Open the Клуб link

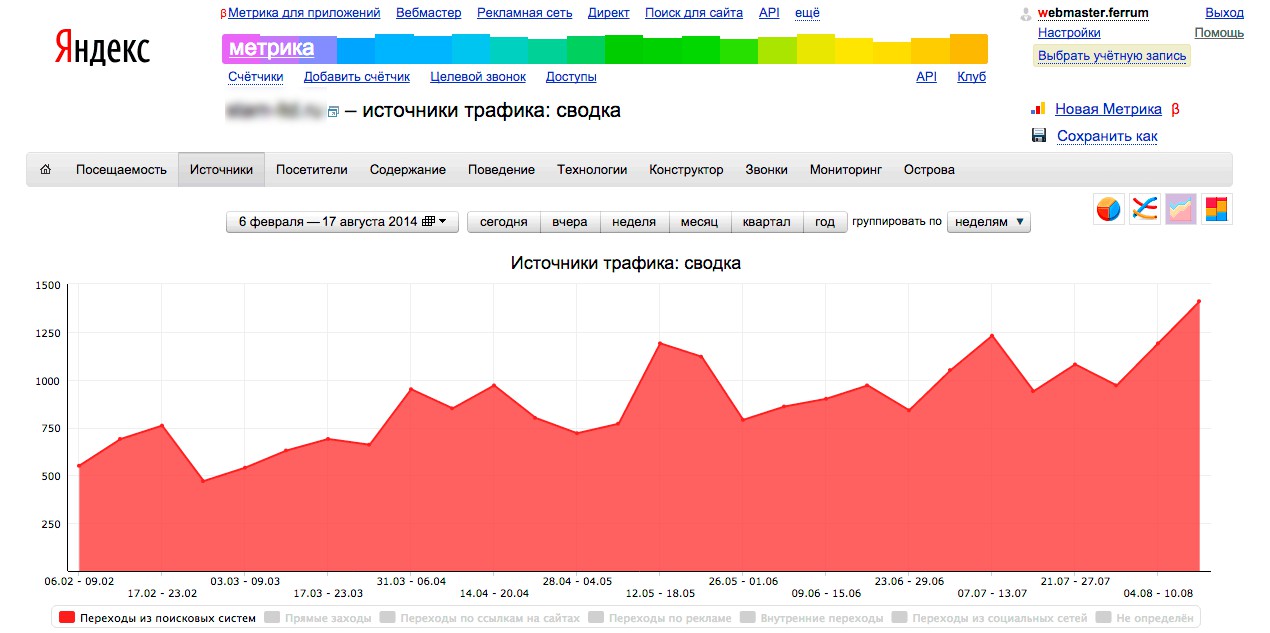click(971, 77)
